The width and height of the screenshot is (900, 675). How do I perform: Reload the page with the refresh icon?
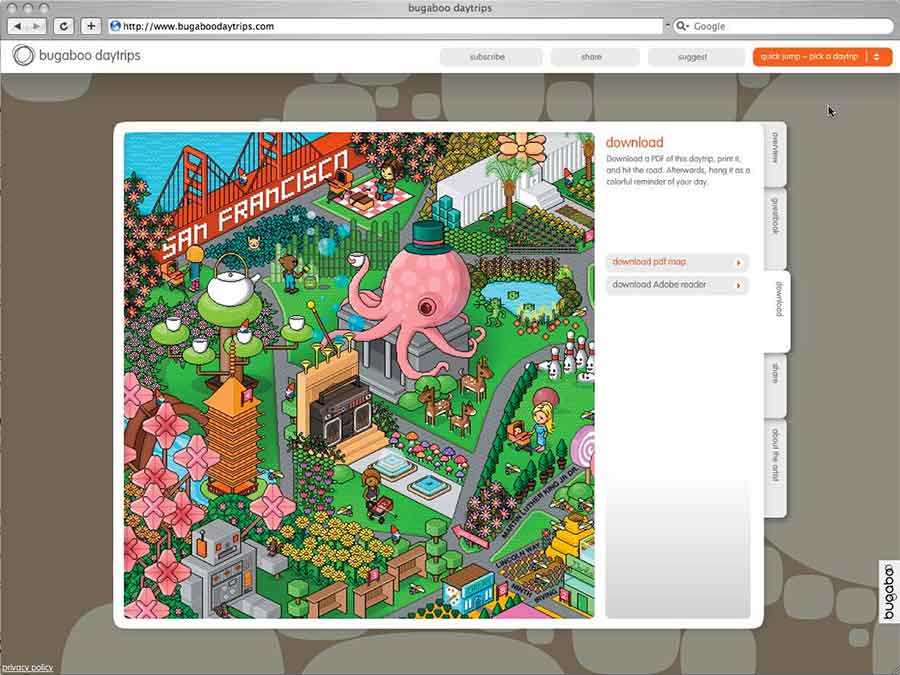pos(64,26)
